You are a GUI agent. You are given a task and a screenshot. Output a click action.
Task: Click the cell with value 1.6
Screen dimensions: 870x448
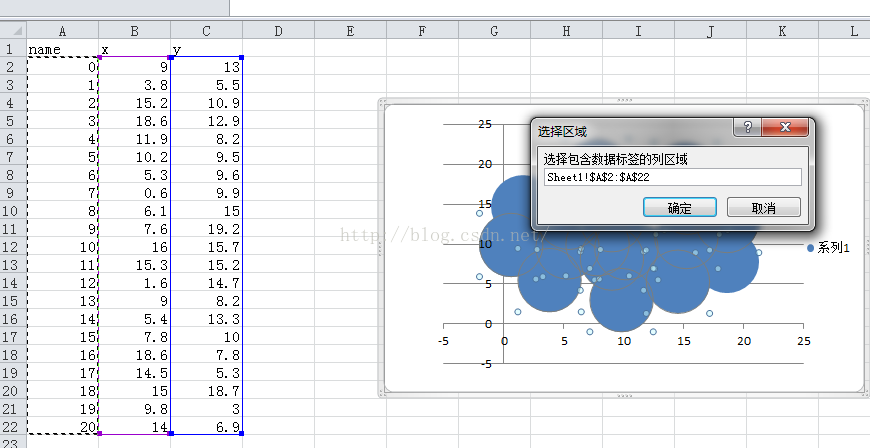click(x=134, y=283)
